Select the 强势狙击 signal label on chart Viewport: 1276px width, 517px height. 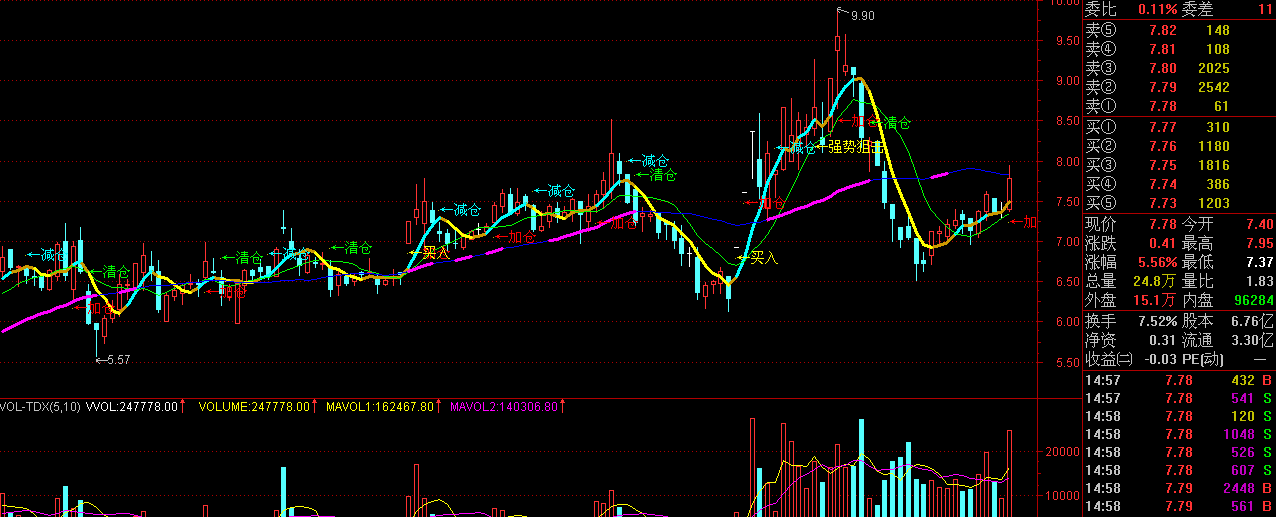pos(855,147)
